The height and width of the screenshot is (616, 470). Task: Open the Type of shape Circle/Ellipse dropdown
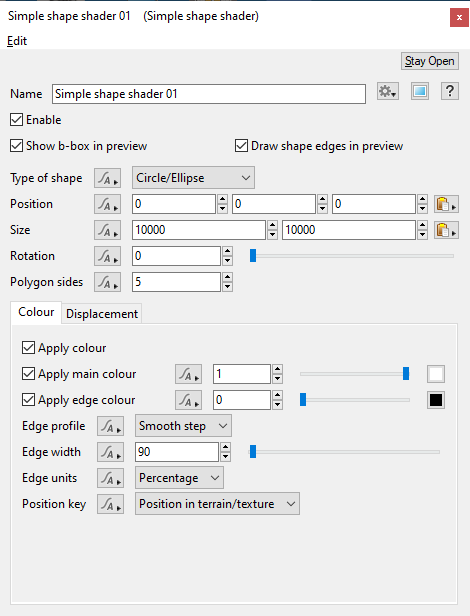pos(193,178)
